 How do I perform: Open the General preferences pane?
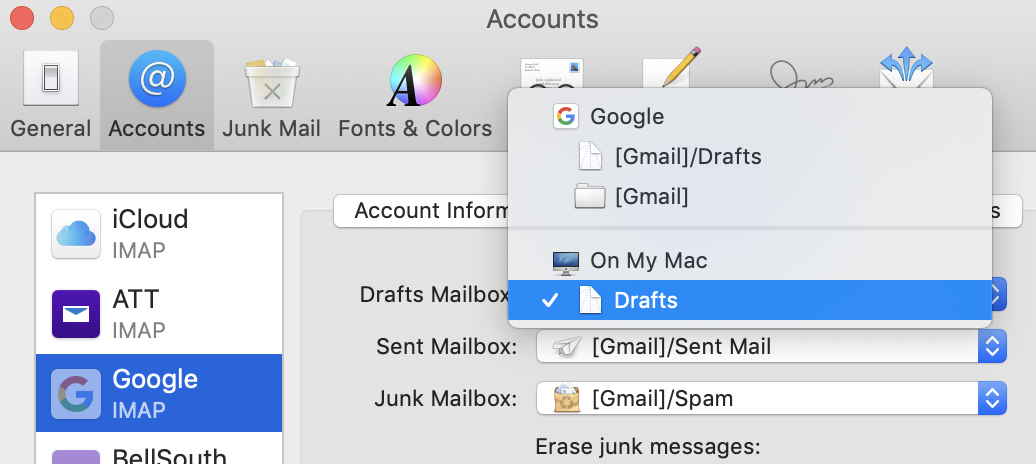pos(51,95)
